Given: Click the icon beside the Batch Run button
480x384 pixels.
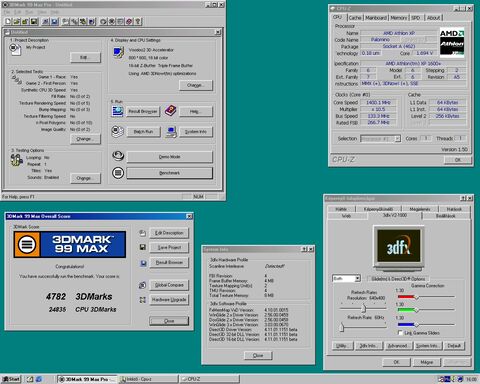Looking at the screenshot, I should pos(117,131).
